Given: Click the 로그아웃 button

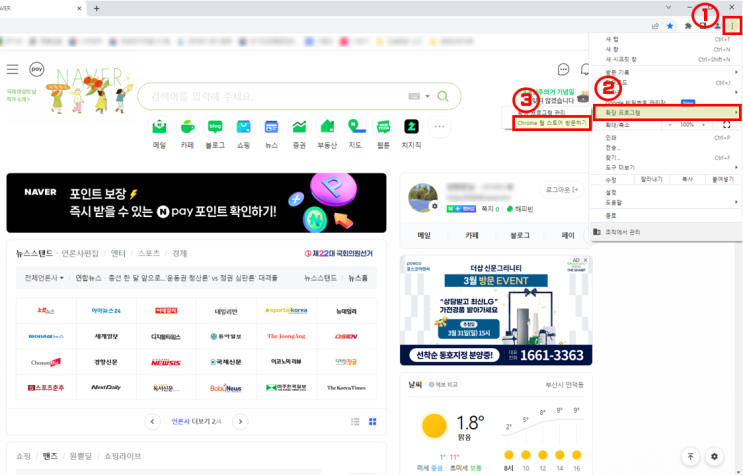Looking at the screenshot, I should click(562, 190).
